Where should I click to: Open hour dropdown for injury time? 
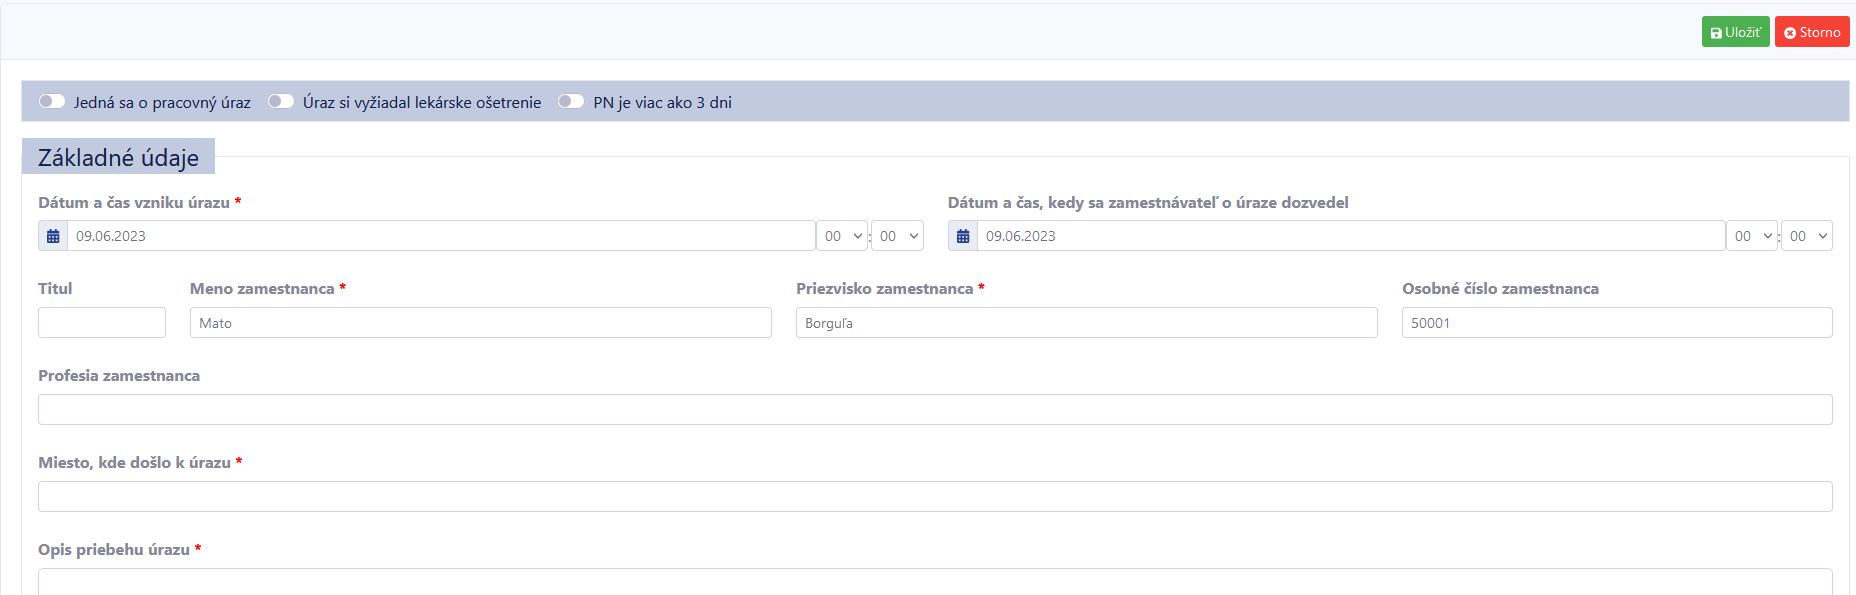click(x=842, y=236)
